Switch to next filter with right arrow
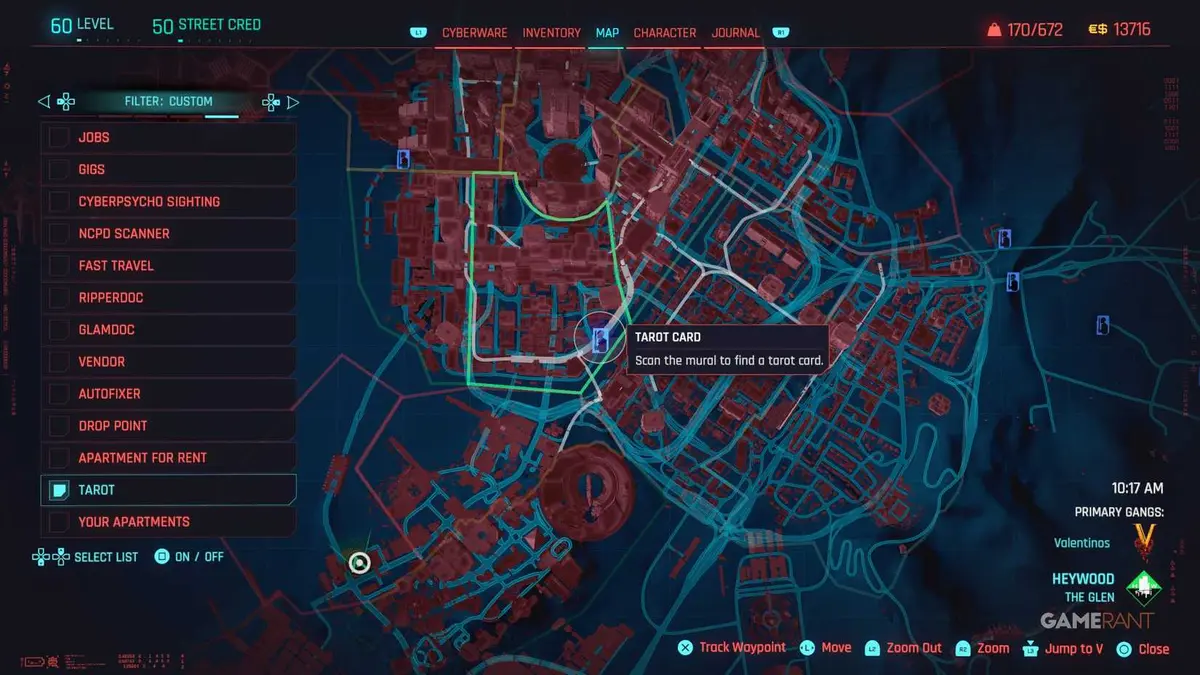The width and height of the screenshot is (1200, 675). (293, 101)
